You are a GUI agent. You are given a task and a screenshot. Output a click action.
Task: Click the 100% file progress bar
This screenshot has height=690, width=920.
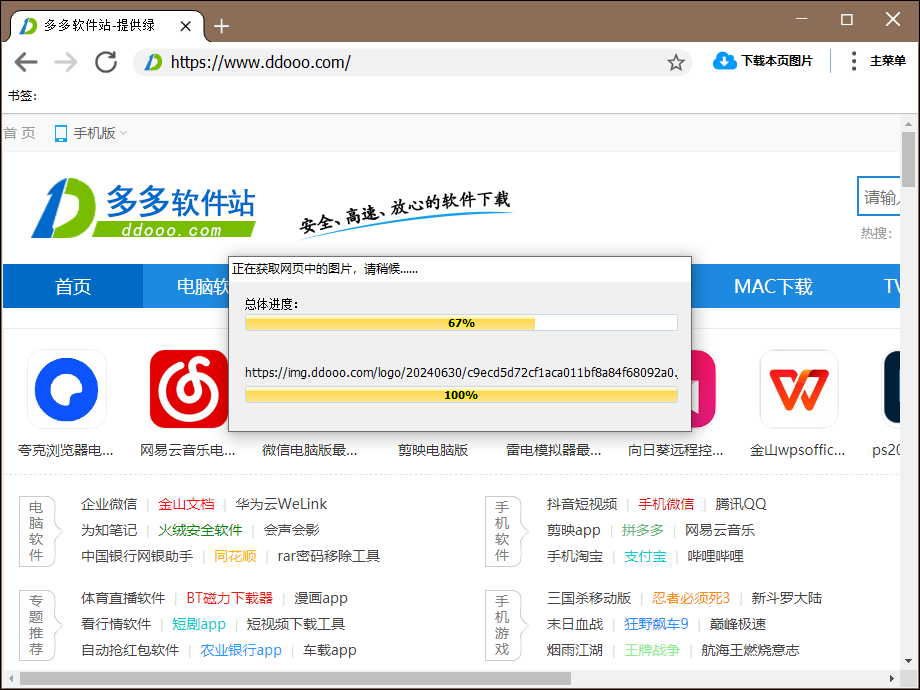point(461,395)
